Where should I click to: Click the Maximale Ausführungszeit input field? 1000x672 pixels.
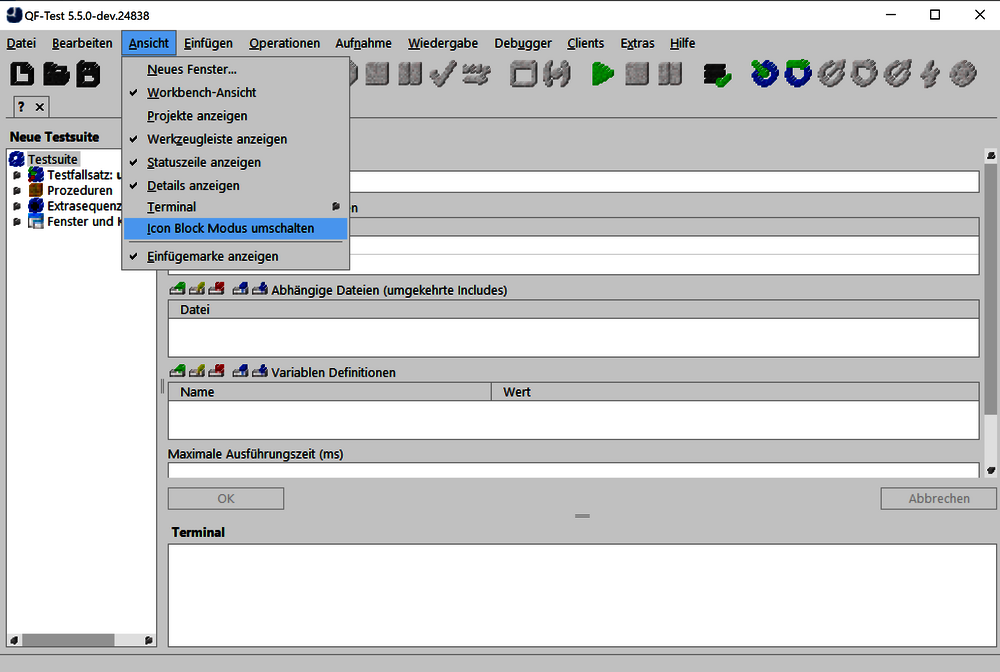572,470
